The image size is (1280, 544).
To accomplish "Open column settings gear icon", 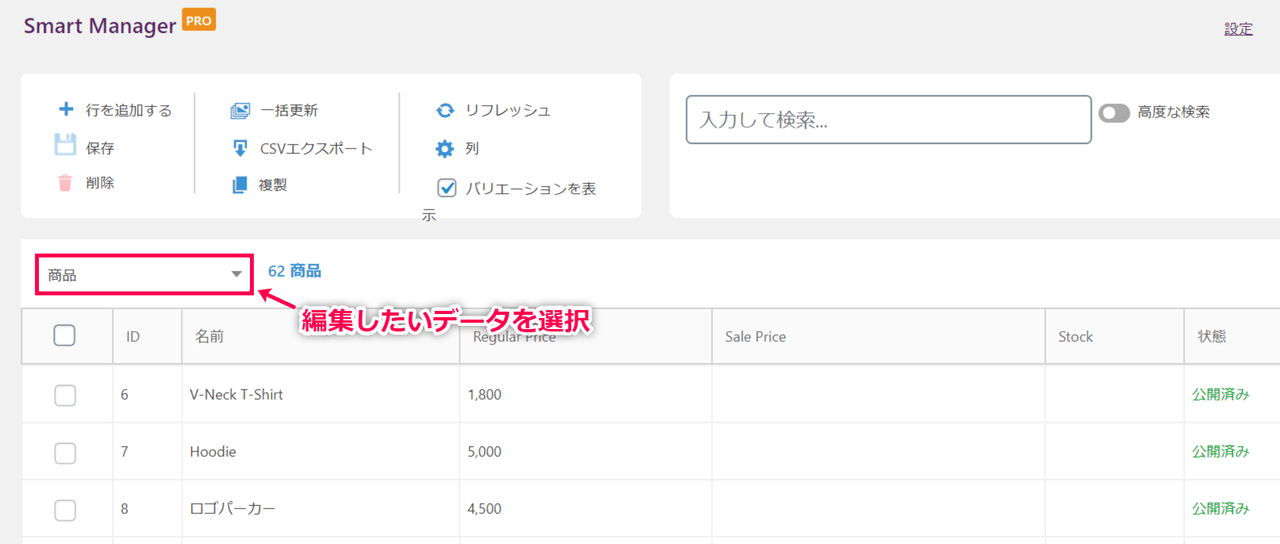I will point(445,149).
